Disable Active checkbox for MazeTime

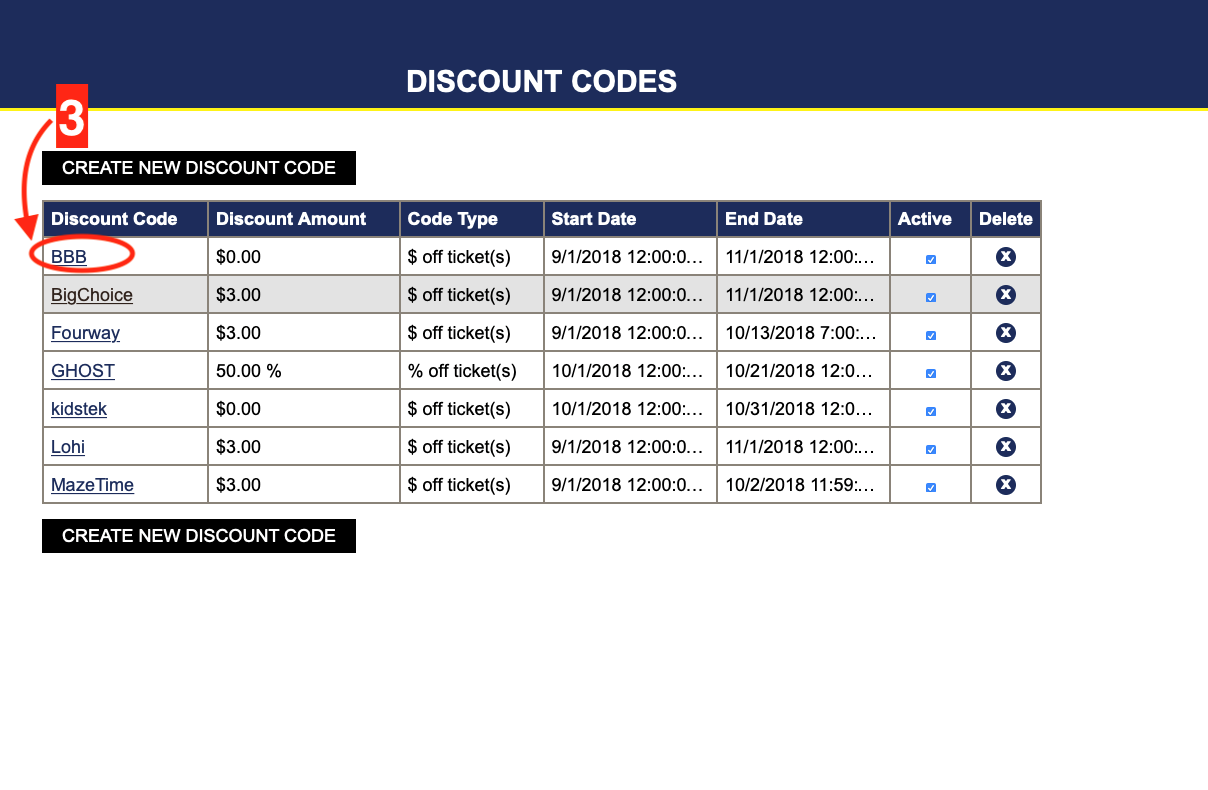tap(931, 487)
